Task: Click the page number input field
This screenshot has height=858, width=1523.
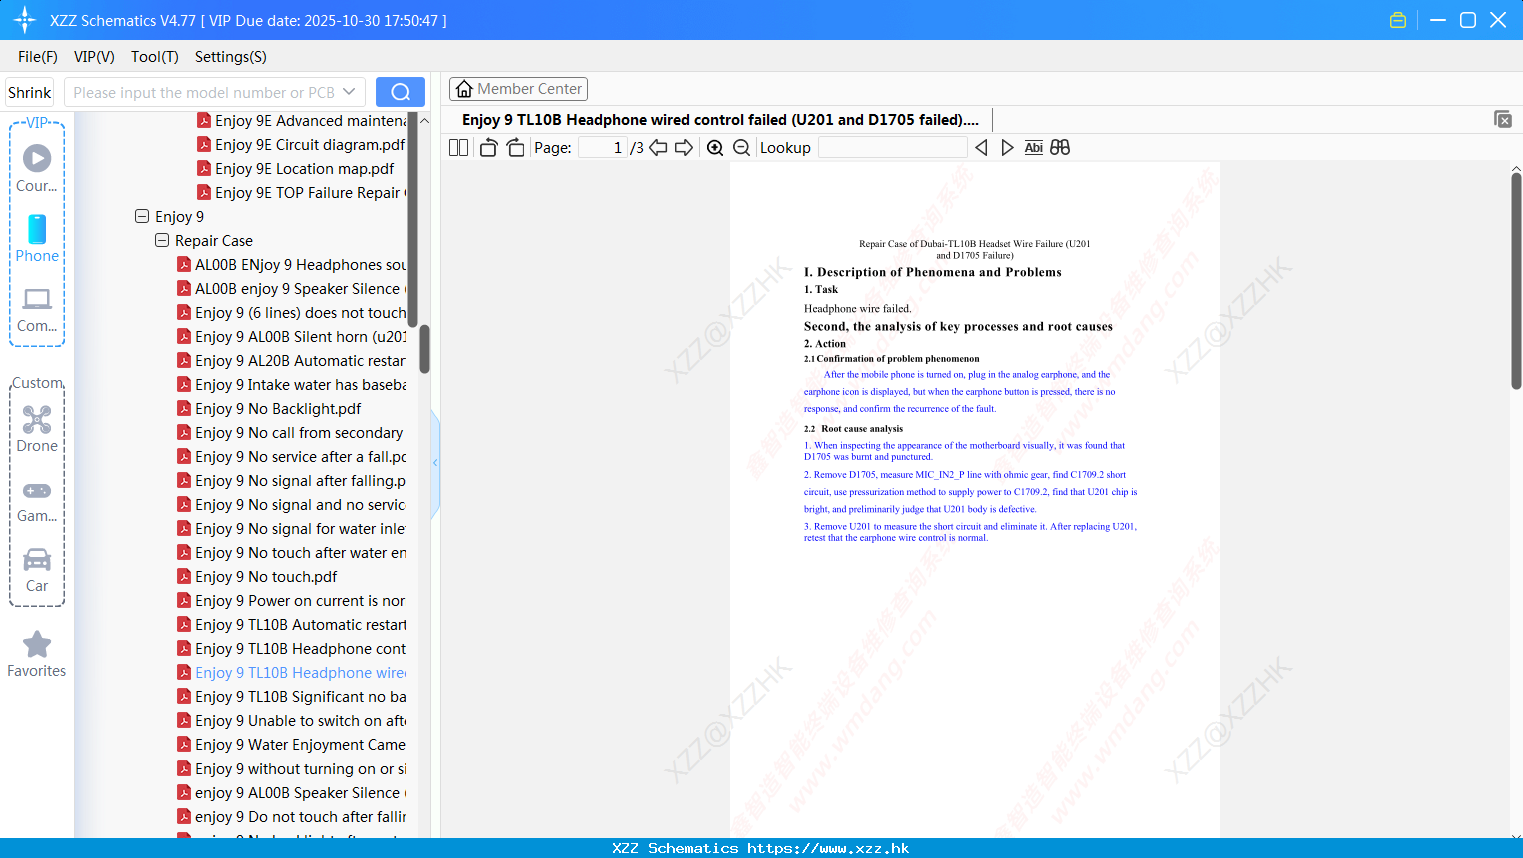Action: click(603, 147)
